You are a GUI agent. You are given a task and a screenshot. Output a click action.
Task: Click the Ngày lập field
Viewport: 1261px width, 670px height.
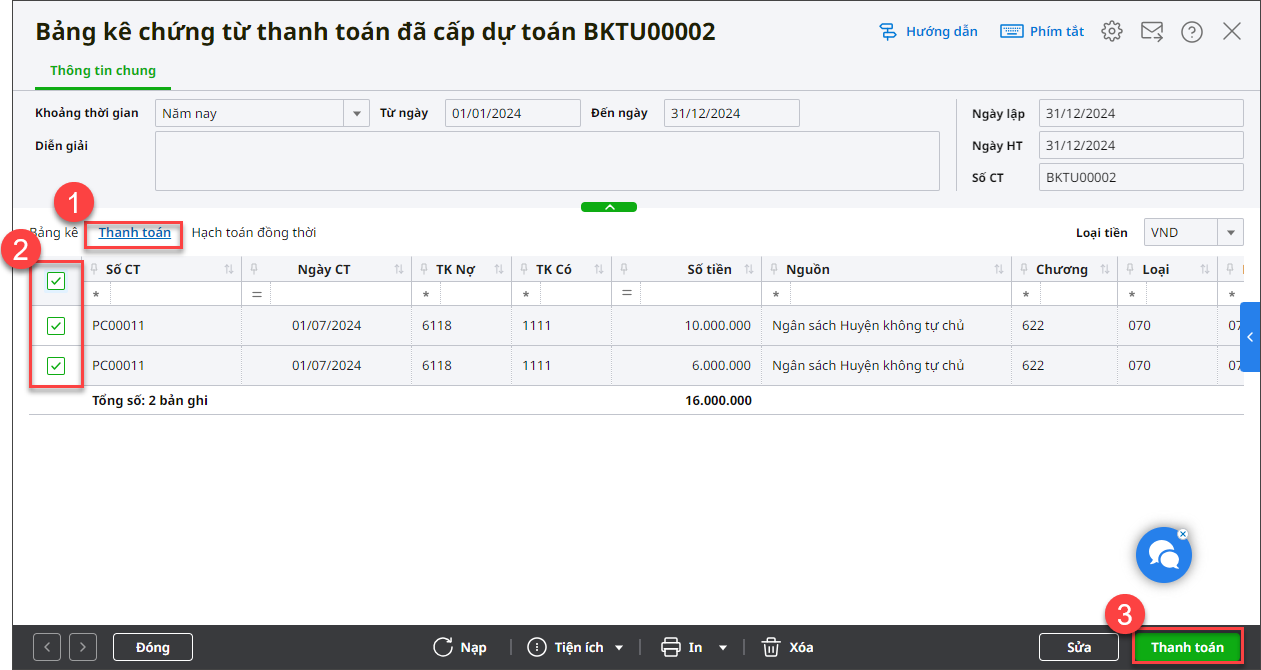[1141, 113]
